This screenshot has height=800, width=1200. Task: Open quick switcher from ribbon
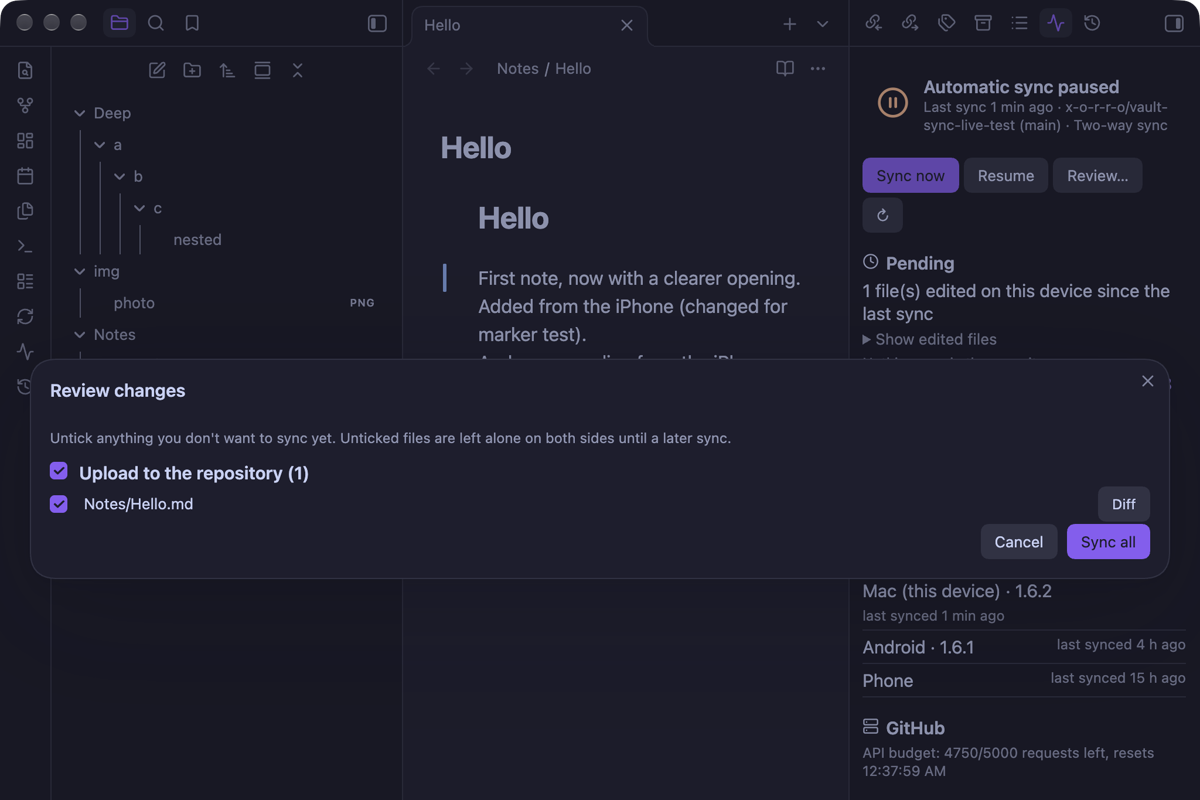pyautogui.click(x=25, y=70)
